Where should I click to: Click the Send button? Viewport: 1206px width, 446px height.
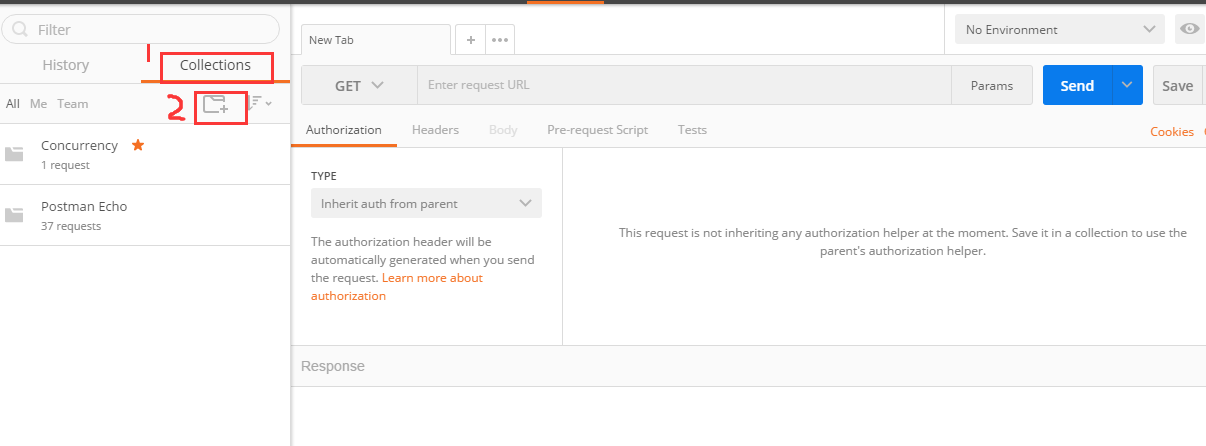point(1077,86)
